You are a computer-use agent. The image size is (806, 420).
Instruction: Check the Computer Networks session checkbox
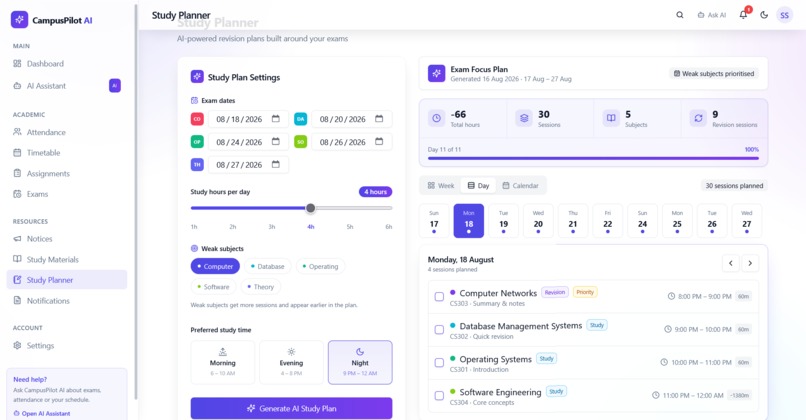[x=439, y=297]
